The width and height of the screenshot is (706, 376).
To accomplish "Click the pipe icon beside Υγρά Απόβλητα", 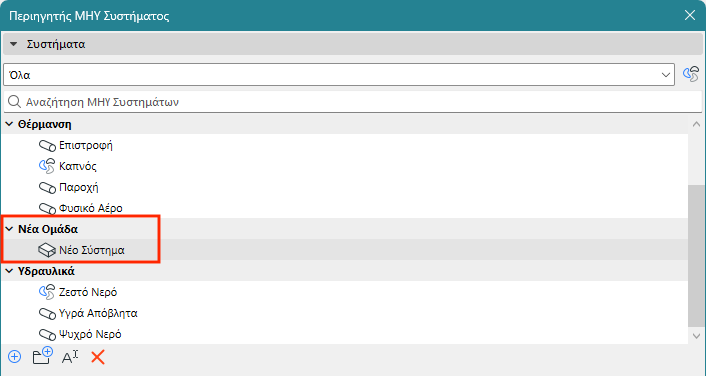I will [47, 313].
